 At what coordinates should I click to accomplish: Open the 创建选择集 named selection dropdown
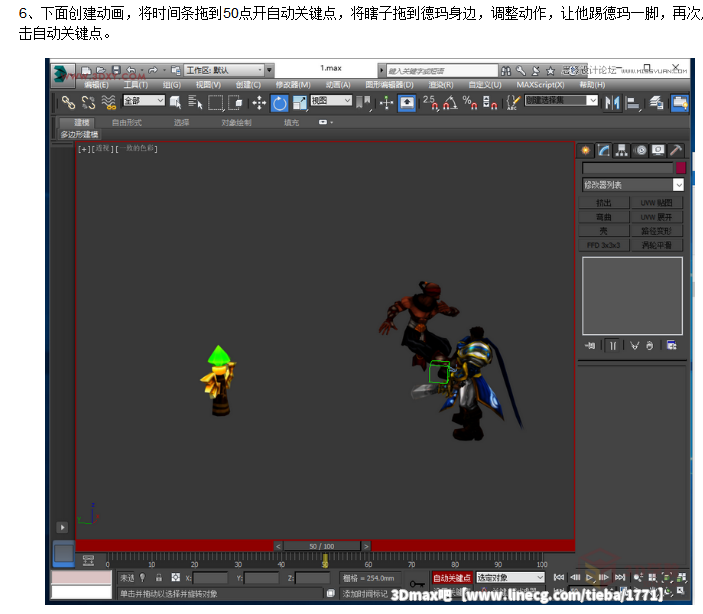tap(561, 100)
